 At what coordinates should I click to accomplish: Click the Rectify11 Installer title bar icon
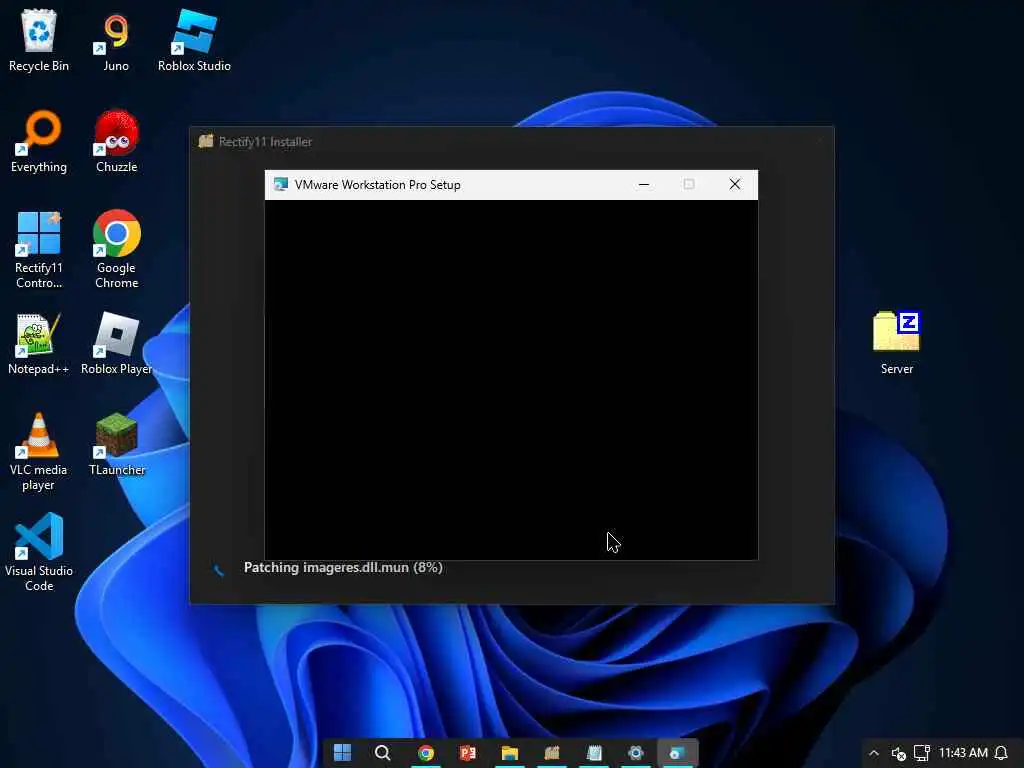click(206, 141)
